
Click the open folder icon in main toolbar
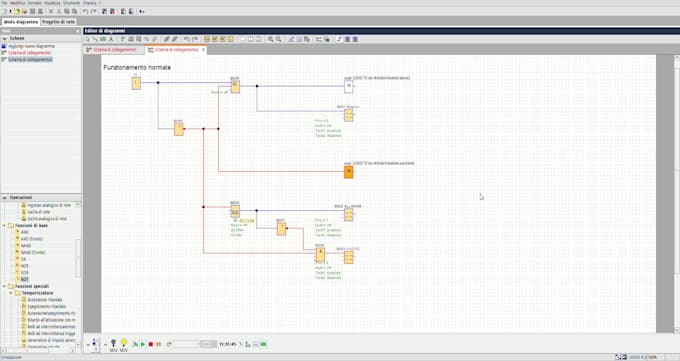pyautogui.click(x=17, y=12)
